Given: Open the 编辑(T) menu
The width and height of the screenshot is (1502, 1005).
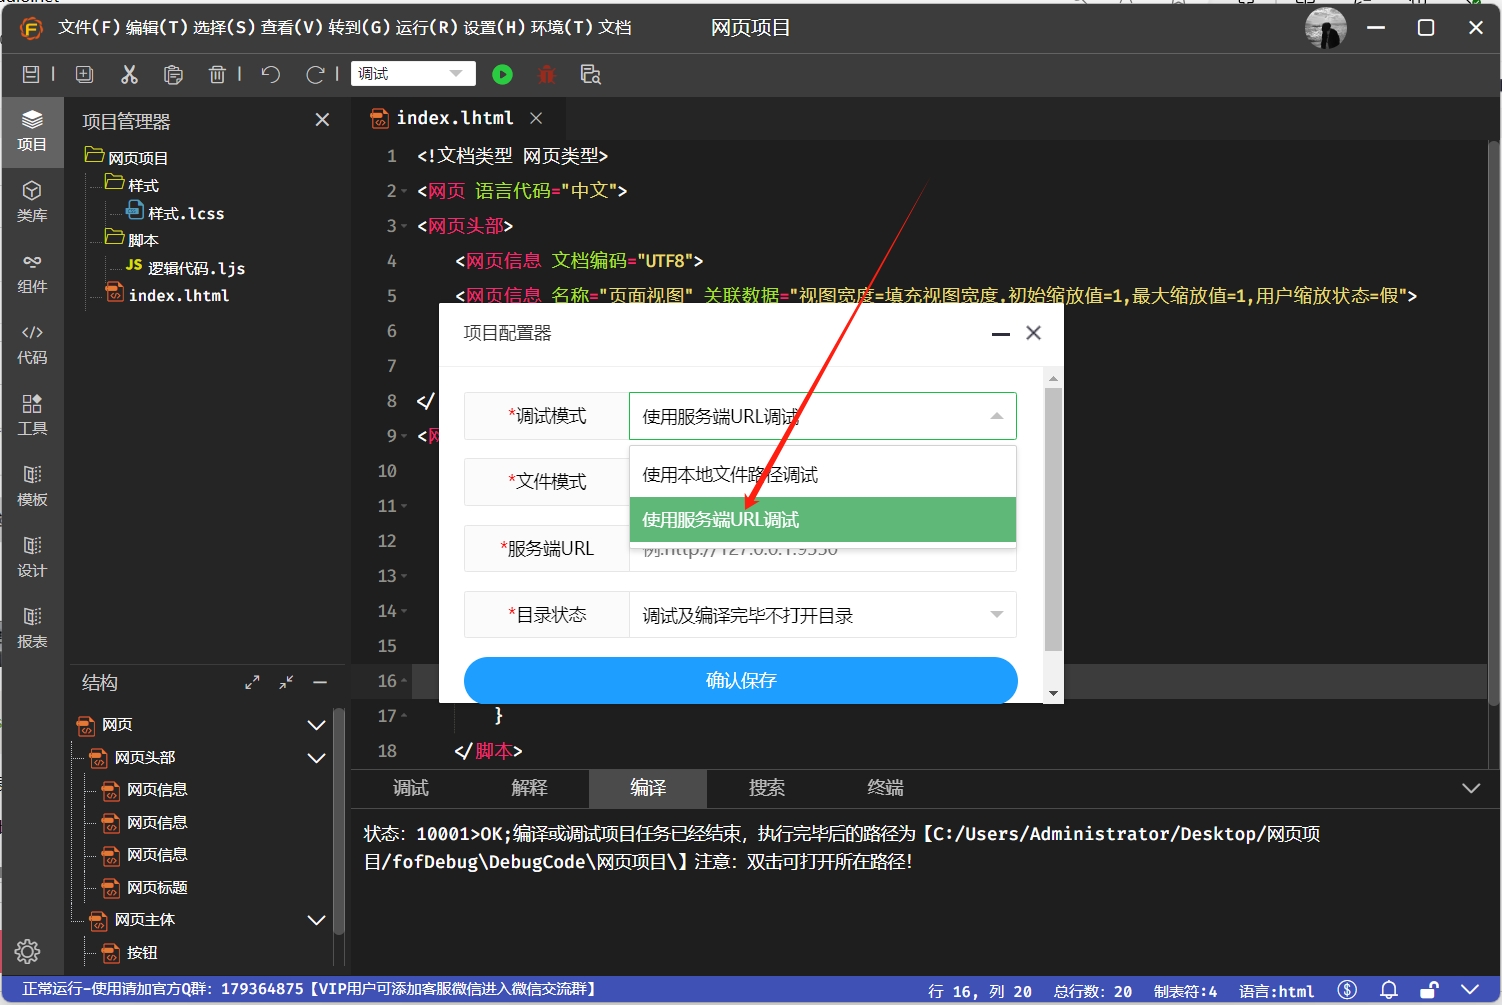Looking at the screenshot, I should (x=156, y=28).
